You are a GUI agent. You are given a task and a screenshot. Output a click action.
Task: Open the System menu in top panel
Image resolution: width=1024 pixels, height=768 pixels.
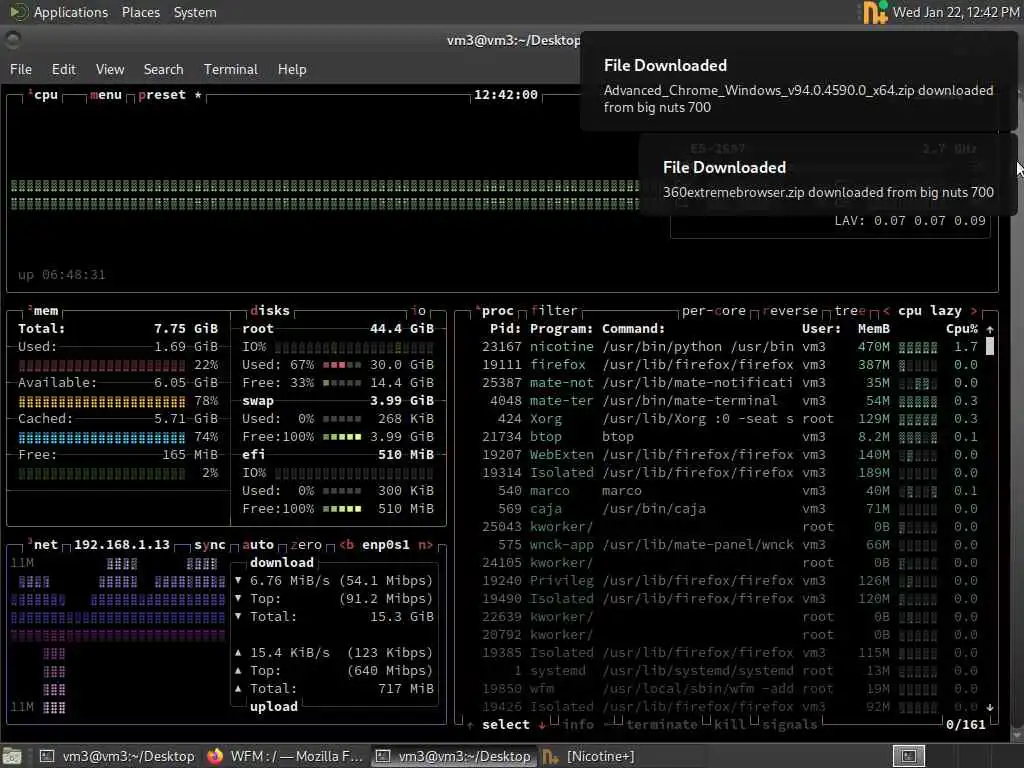[195, 12]
